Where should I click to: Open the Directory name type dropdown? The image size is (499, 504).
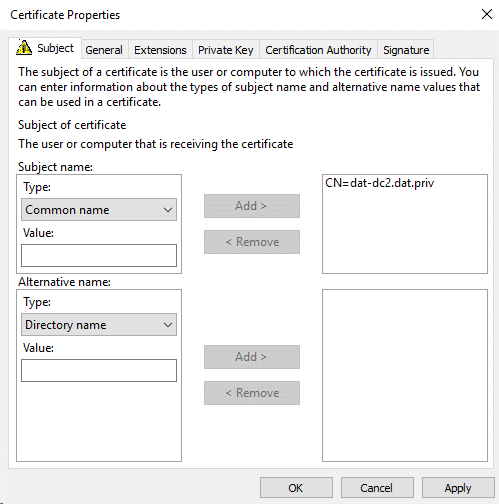click(x=99, y=325)
